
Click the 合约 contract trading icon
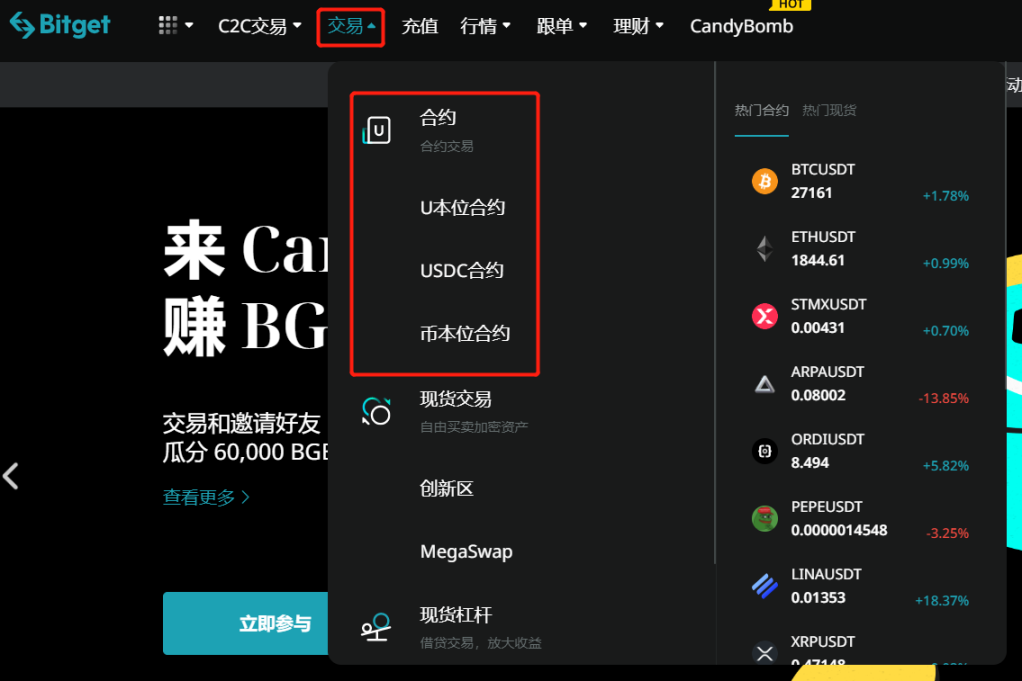point(376,128)
